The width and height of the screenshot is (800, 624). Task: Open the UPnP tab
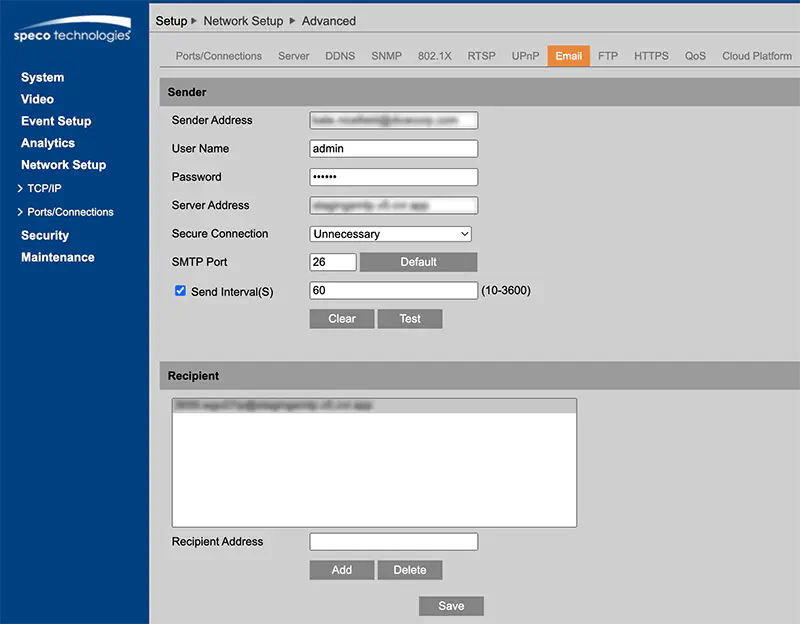(525, 56)
